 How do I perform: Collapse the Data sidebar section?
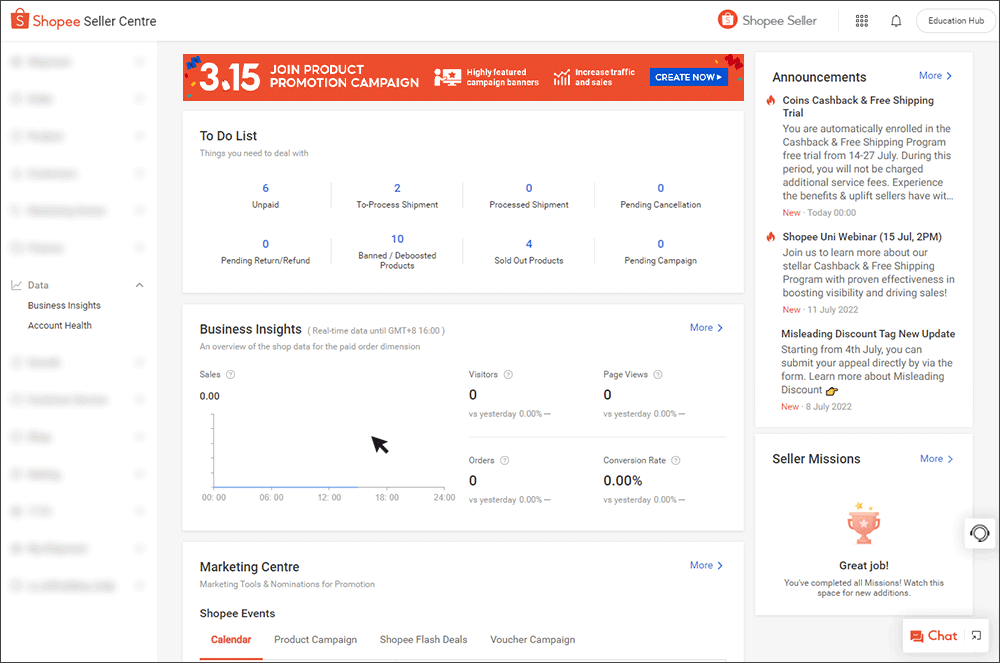point(140,285)
